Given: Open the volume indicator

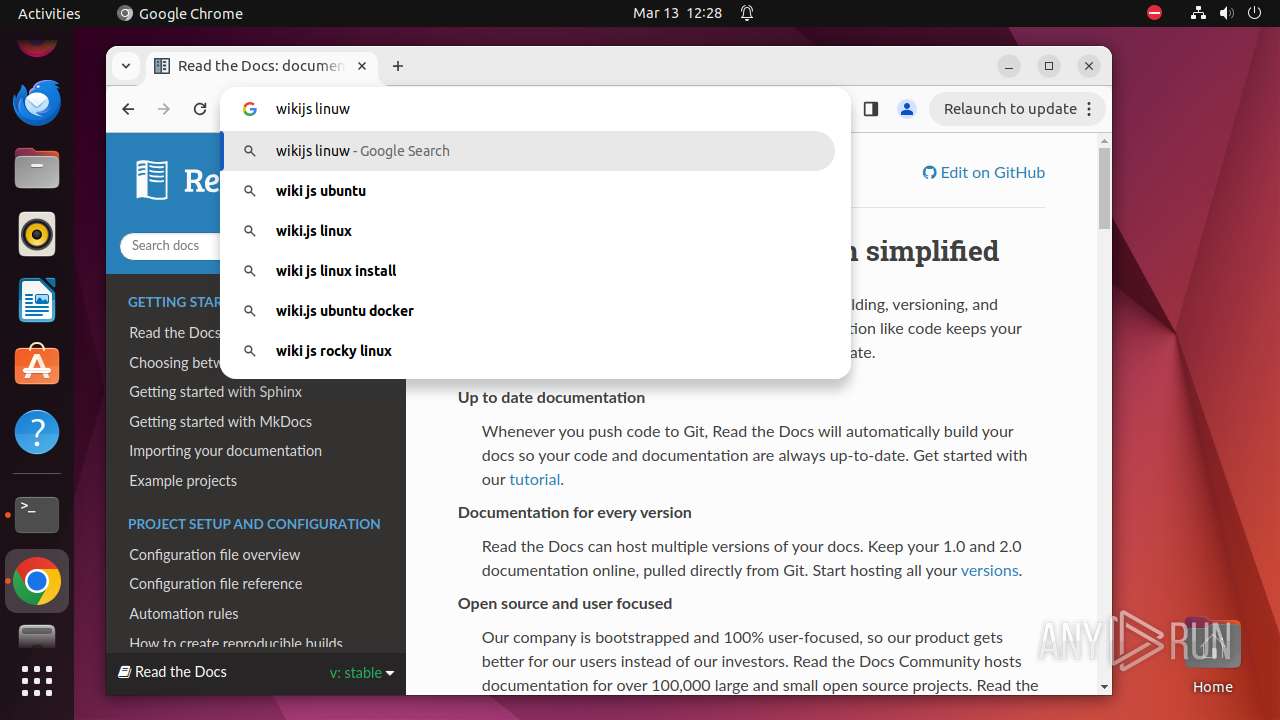Looking at the screenshot, I should click(x=1226, y=14).
